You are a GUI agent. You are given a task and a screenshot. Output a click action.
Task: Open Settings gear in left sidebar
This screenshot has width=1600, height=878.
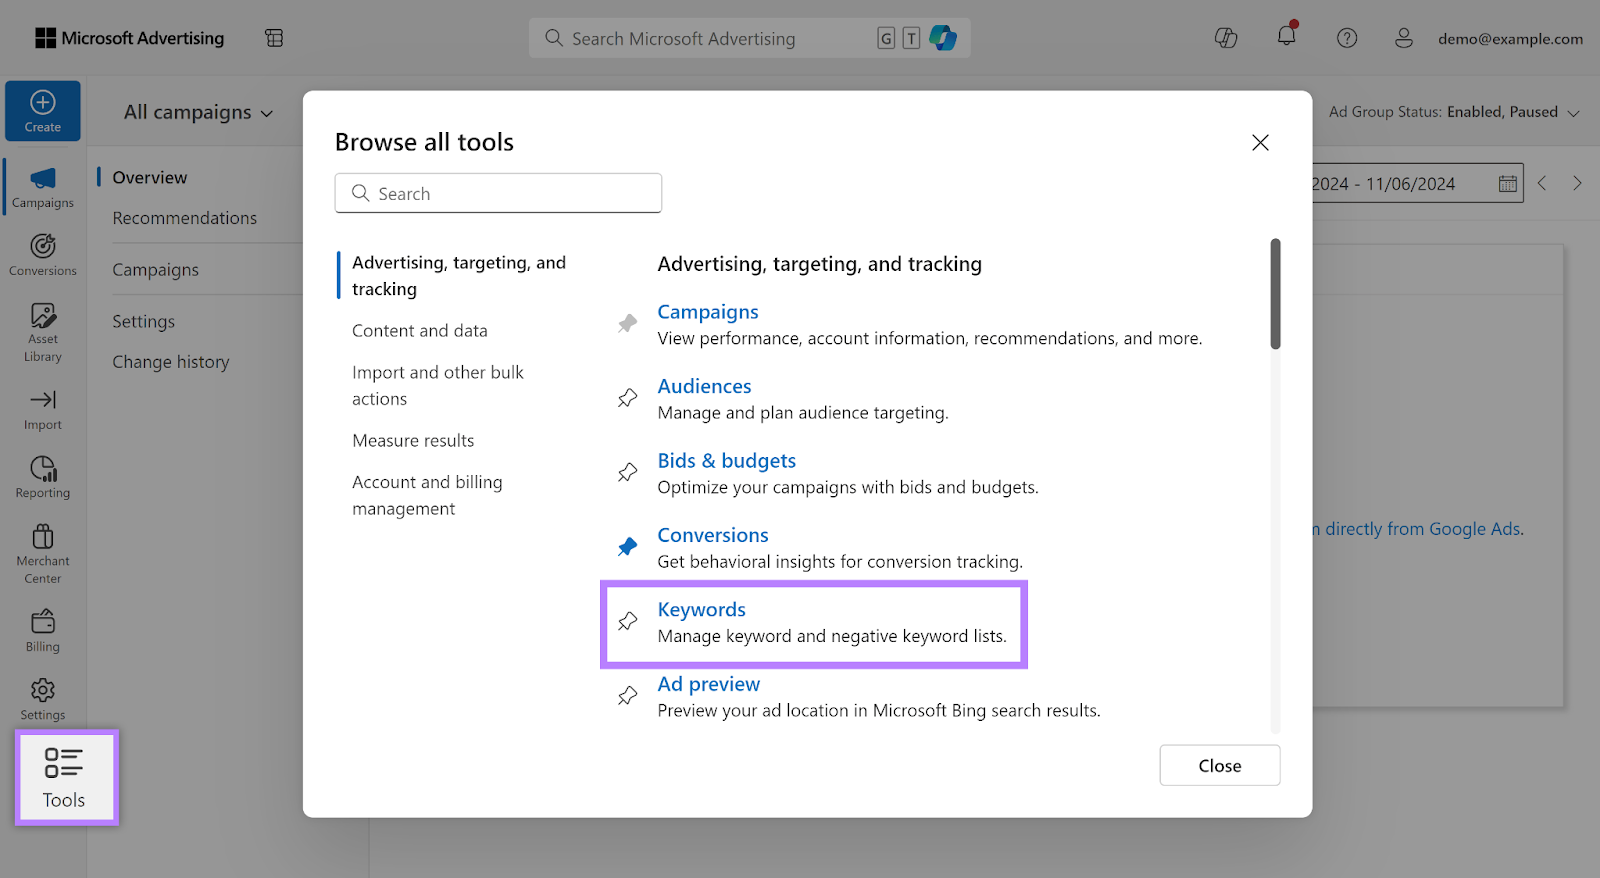click(x=43, y=699)
